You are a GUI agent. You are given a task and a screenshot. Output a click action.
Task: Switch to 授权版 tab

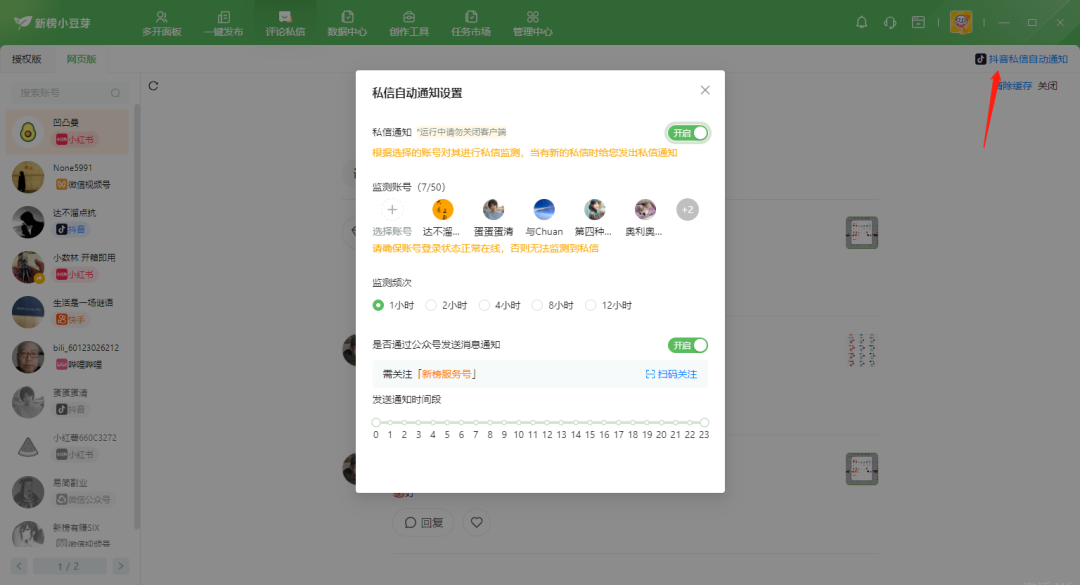click(x=27, y=59)
